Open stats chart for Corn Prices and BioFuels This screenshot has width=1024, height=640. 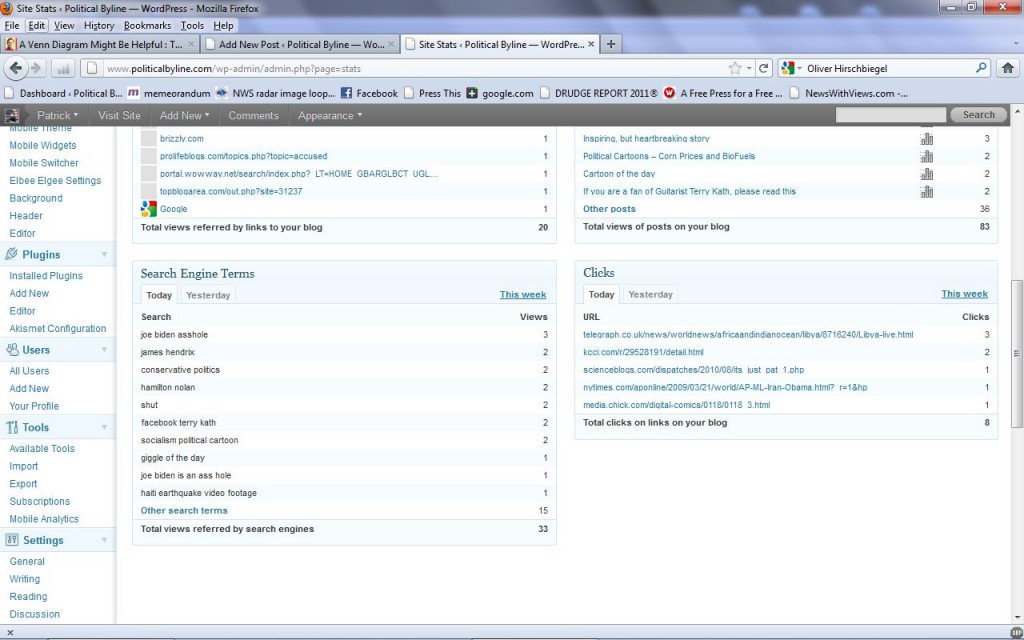pos(926,156)
